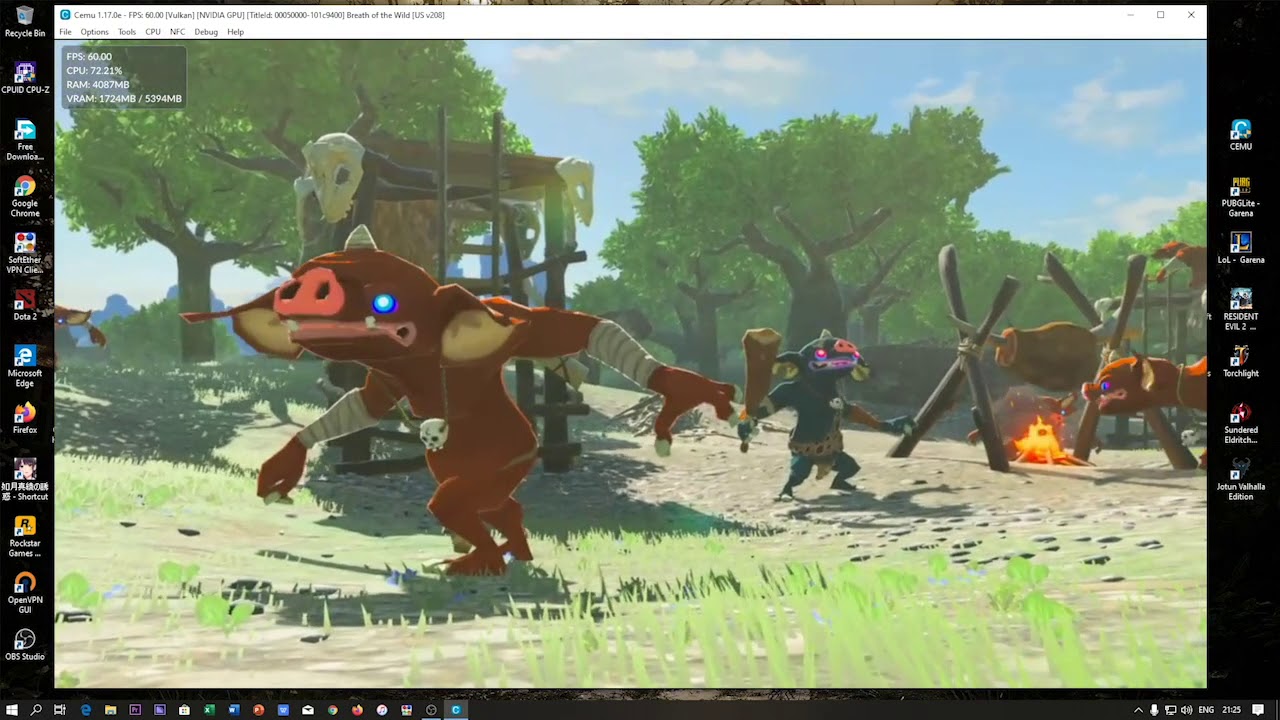Open the volume tray icon
This screenshot has height=720, width=1280.
pos(1186,710)
